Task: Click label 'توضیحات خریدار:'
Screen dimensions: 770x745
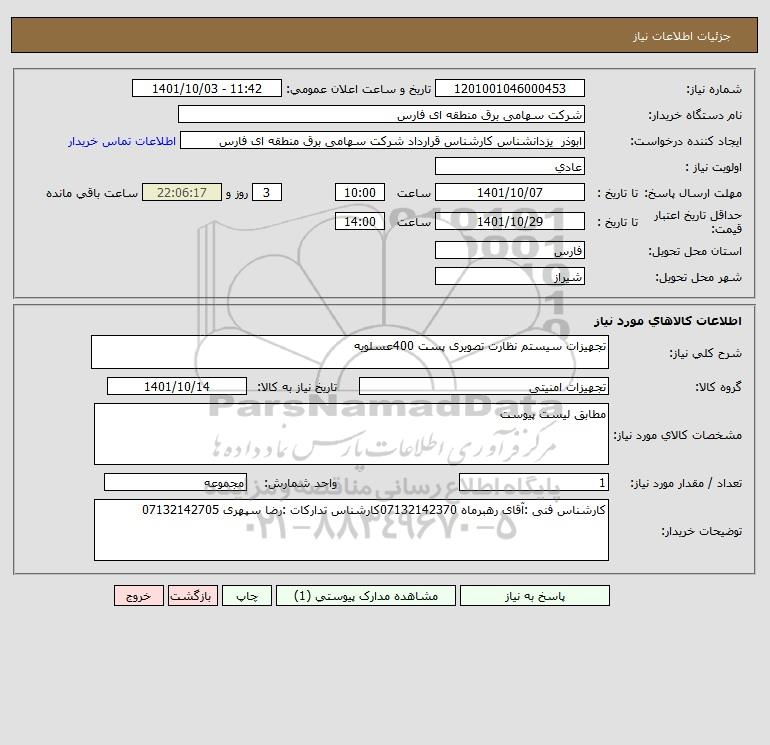Action: coord(702,531)
